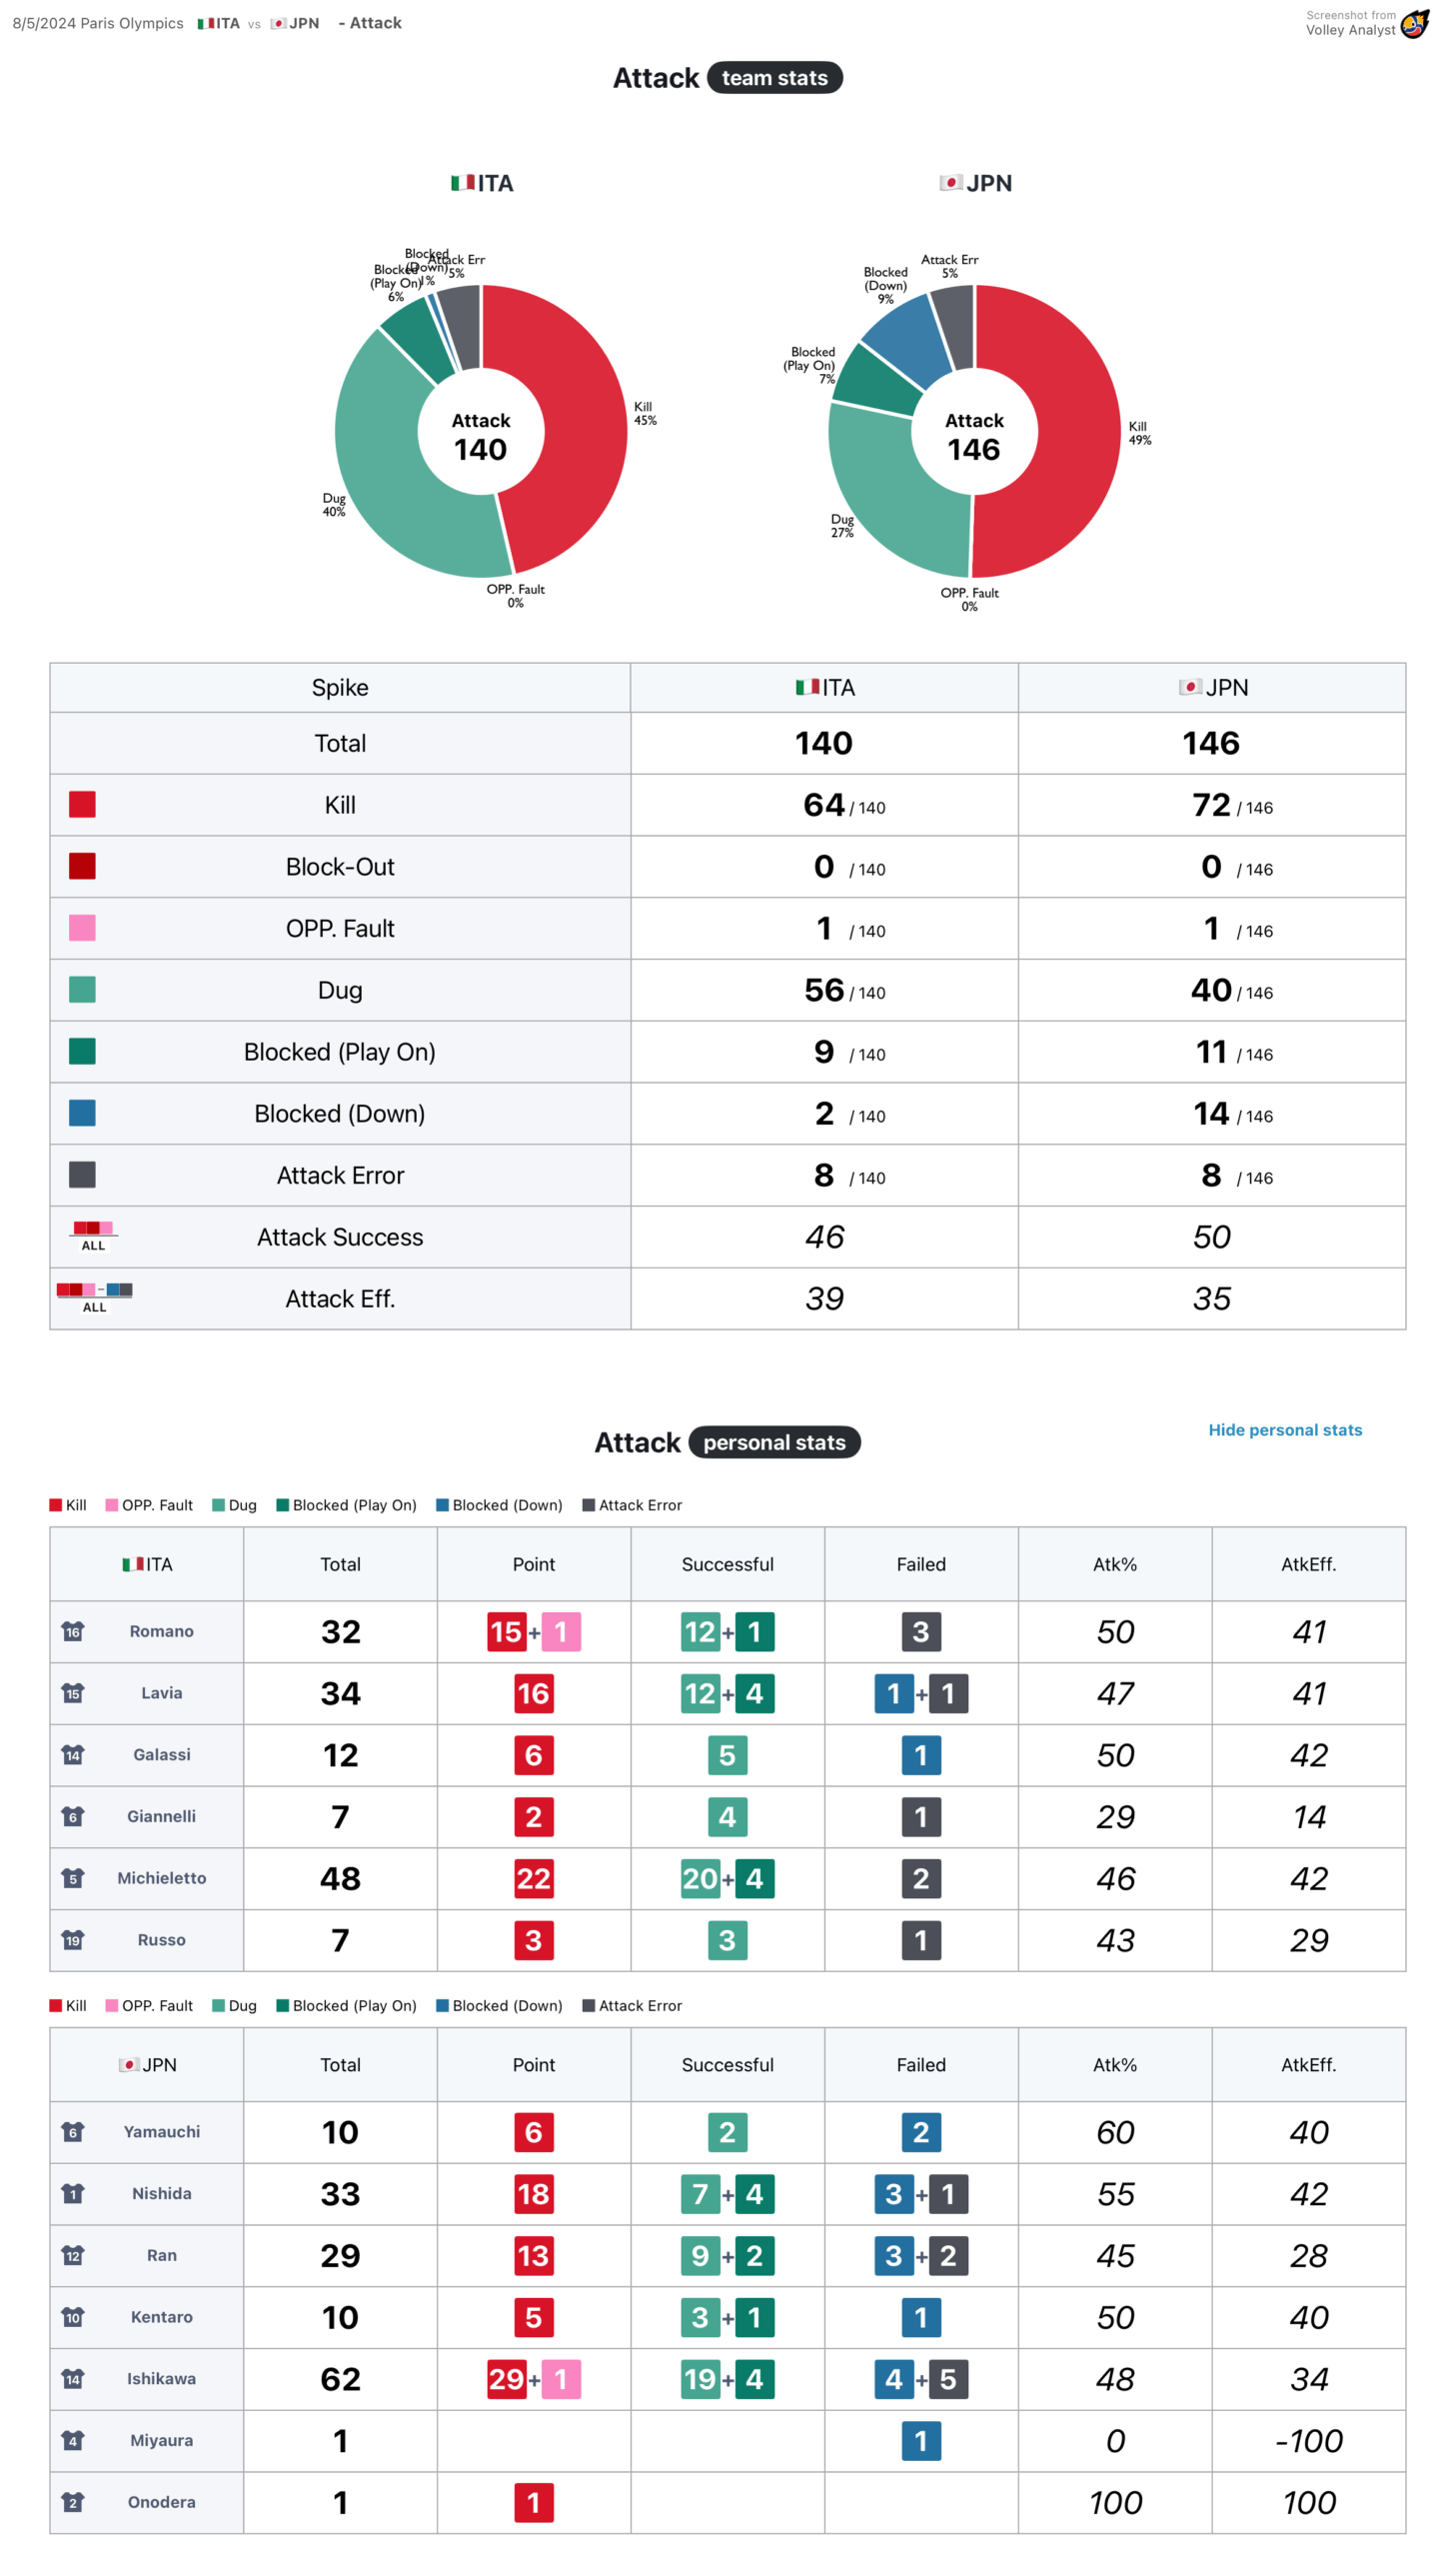The height and width of the screenshot is (2559, 1456).
Task: Click Lavia's number 15 jersey icon
Action: point(73,1693)
